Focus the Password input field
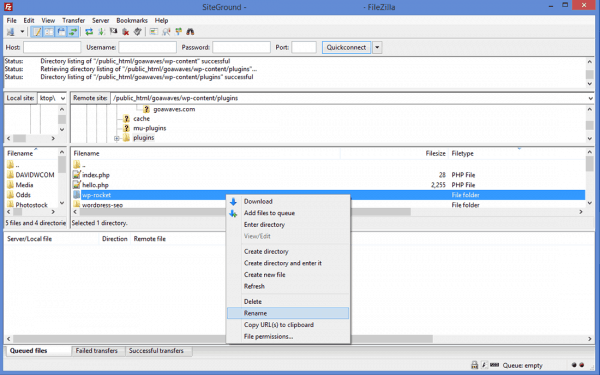 241,47
